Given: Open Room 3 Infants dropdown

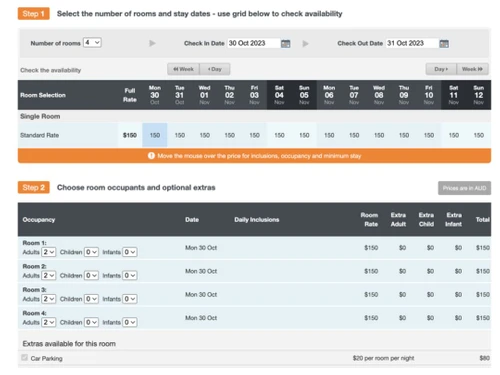Looking at the screenshot, I should pyautogui.click(x=130, y=299).
